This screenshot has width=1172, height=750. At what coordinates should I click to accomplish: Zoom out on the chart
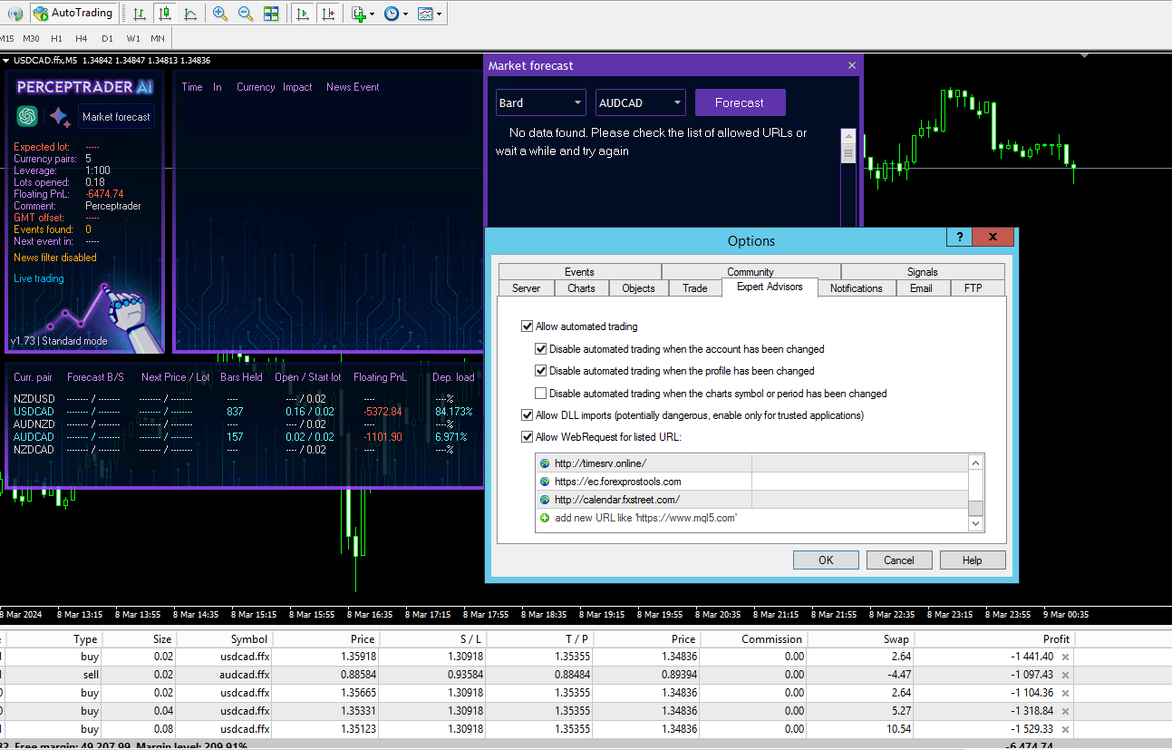point(245,13)
